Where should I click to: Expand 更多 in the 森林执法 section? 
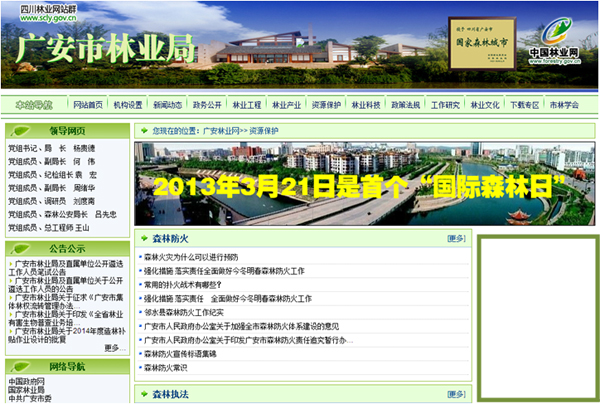click(456, 395)
